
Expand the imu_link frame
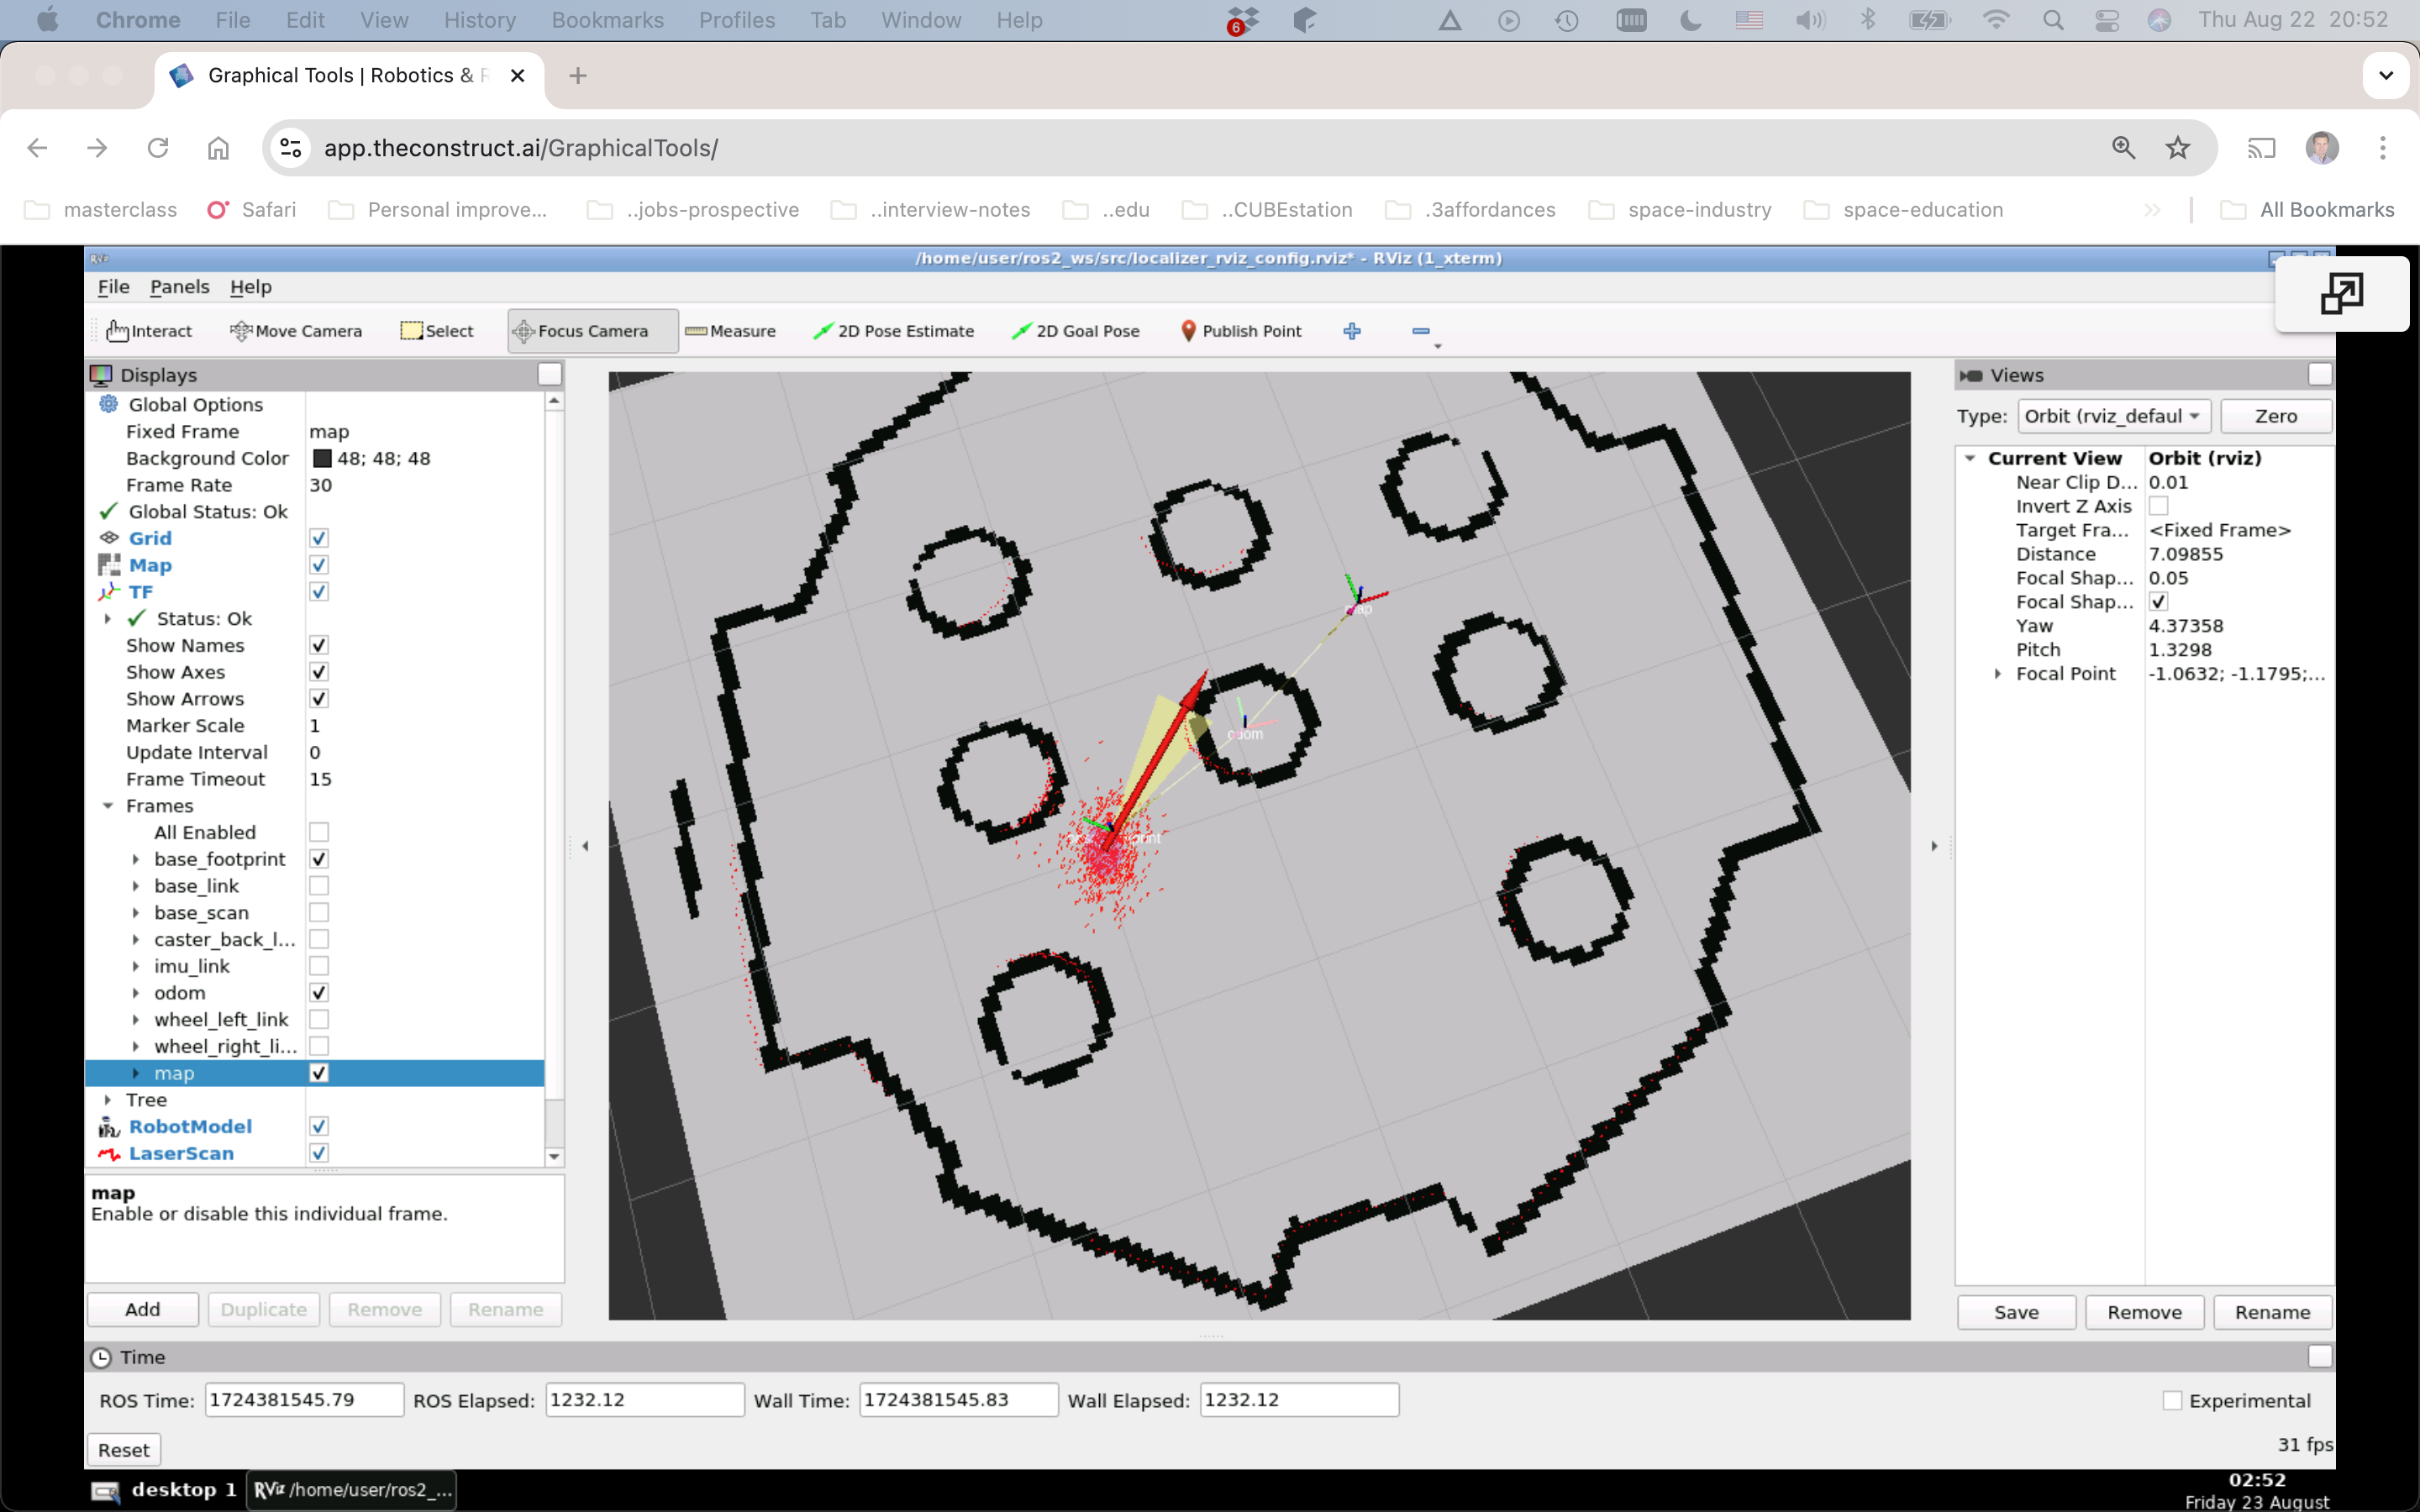click(x=136, y=966)
